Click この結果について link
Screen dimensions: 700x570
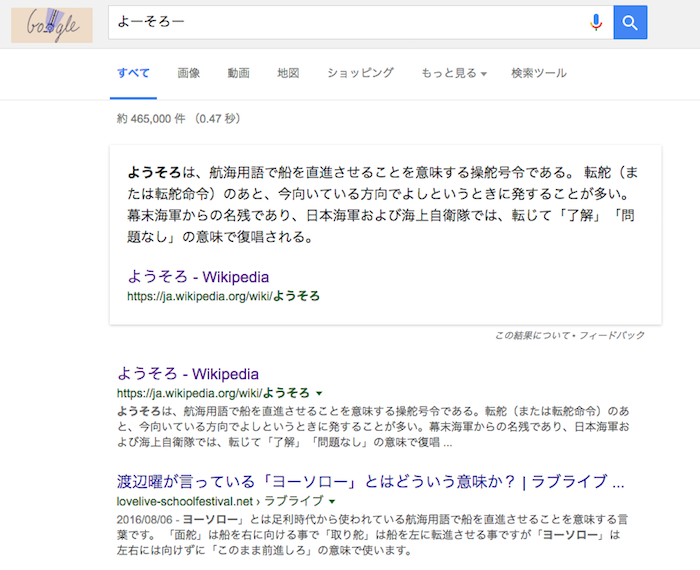point(532,335)
